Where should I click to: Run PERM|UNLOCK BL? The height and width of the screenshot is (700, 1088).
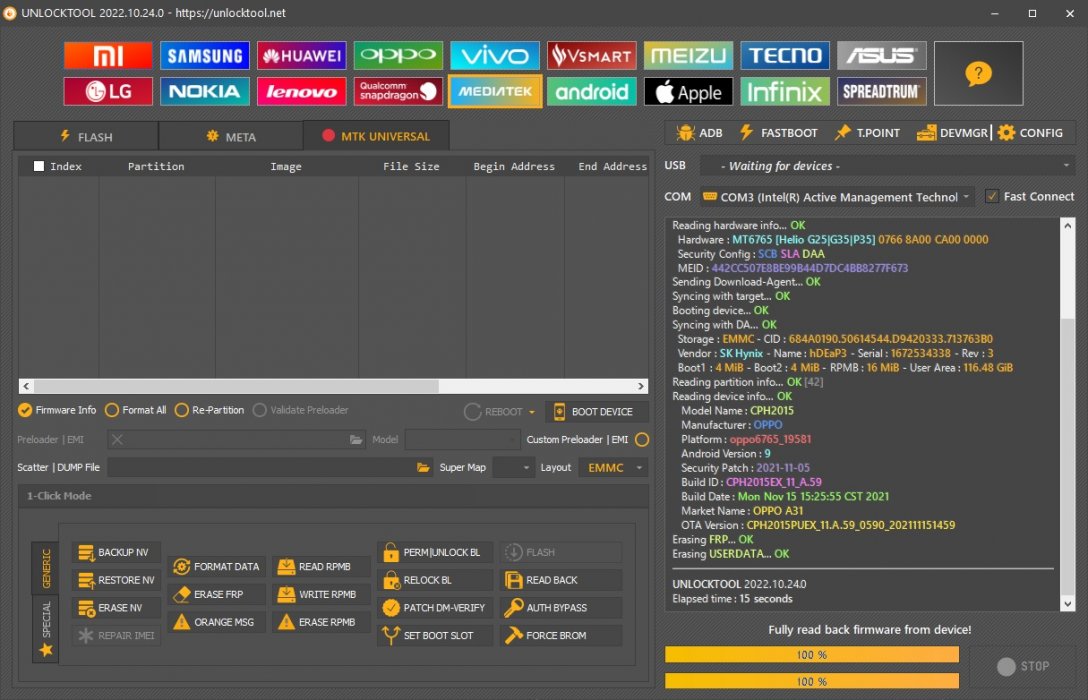(435, 552)
